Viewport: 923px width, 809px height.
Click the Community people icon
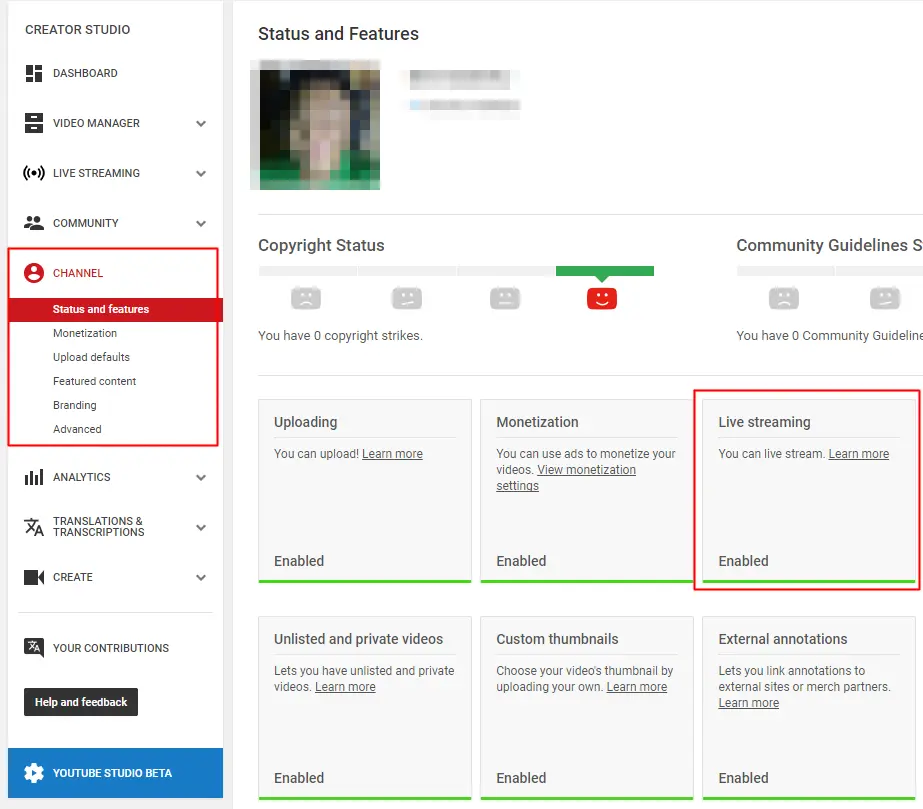34,223
